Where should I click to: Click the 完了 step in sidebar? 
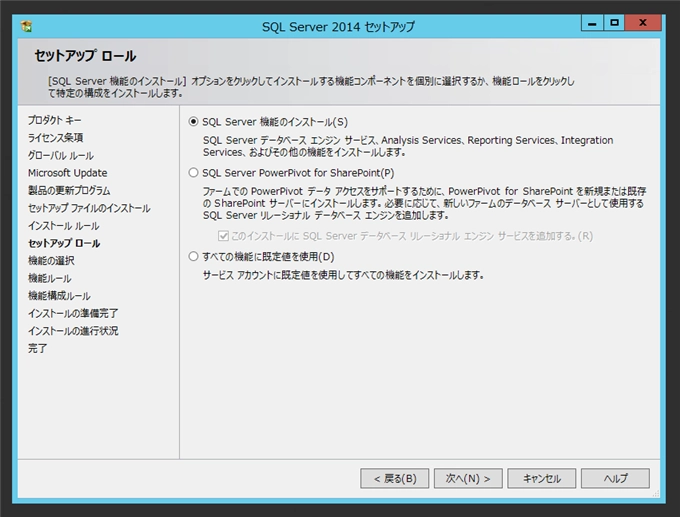tap(37, 348)
